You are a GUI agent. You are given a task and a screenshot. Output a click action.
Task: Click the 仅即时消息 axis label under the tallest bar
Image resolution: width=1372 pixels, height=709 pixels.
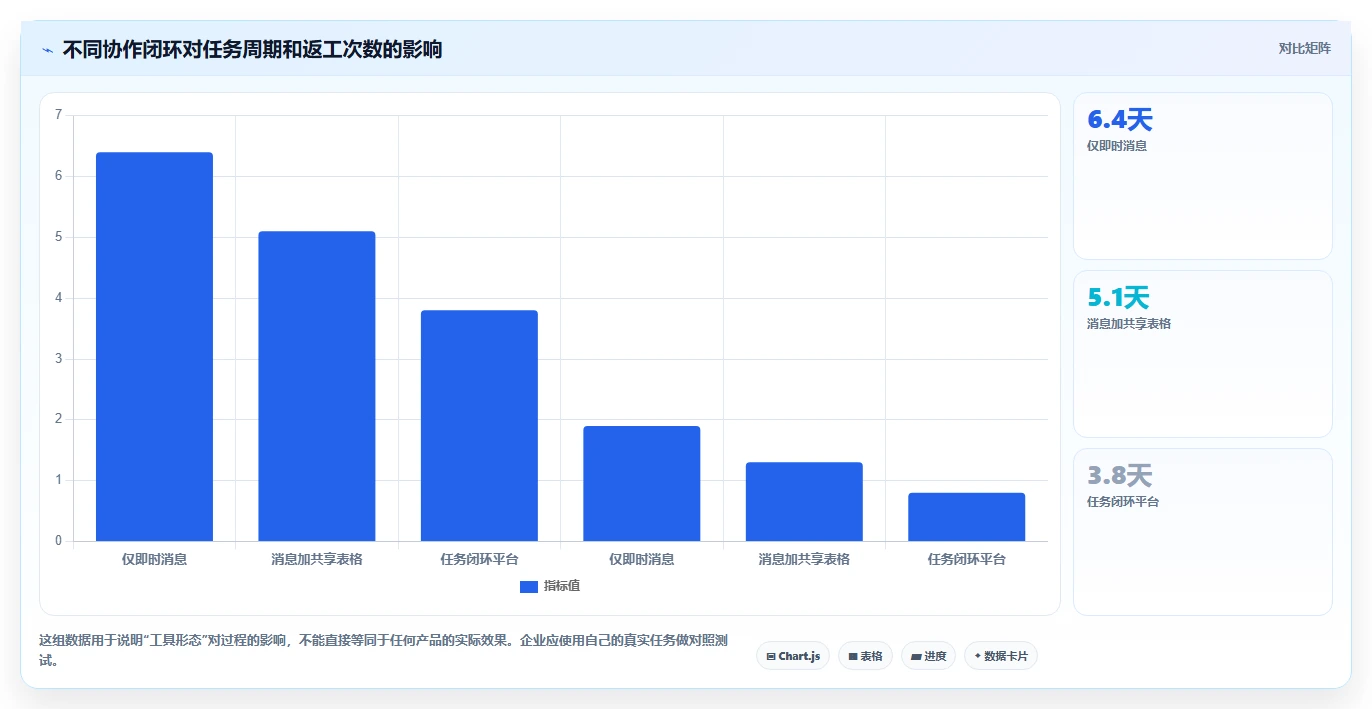point(154,560)
